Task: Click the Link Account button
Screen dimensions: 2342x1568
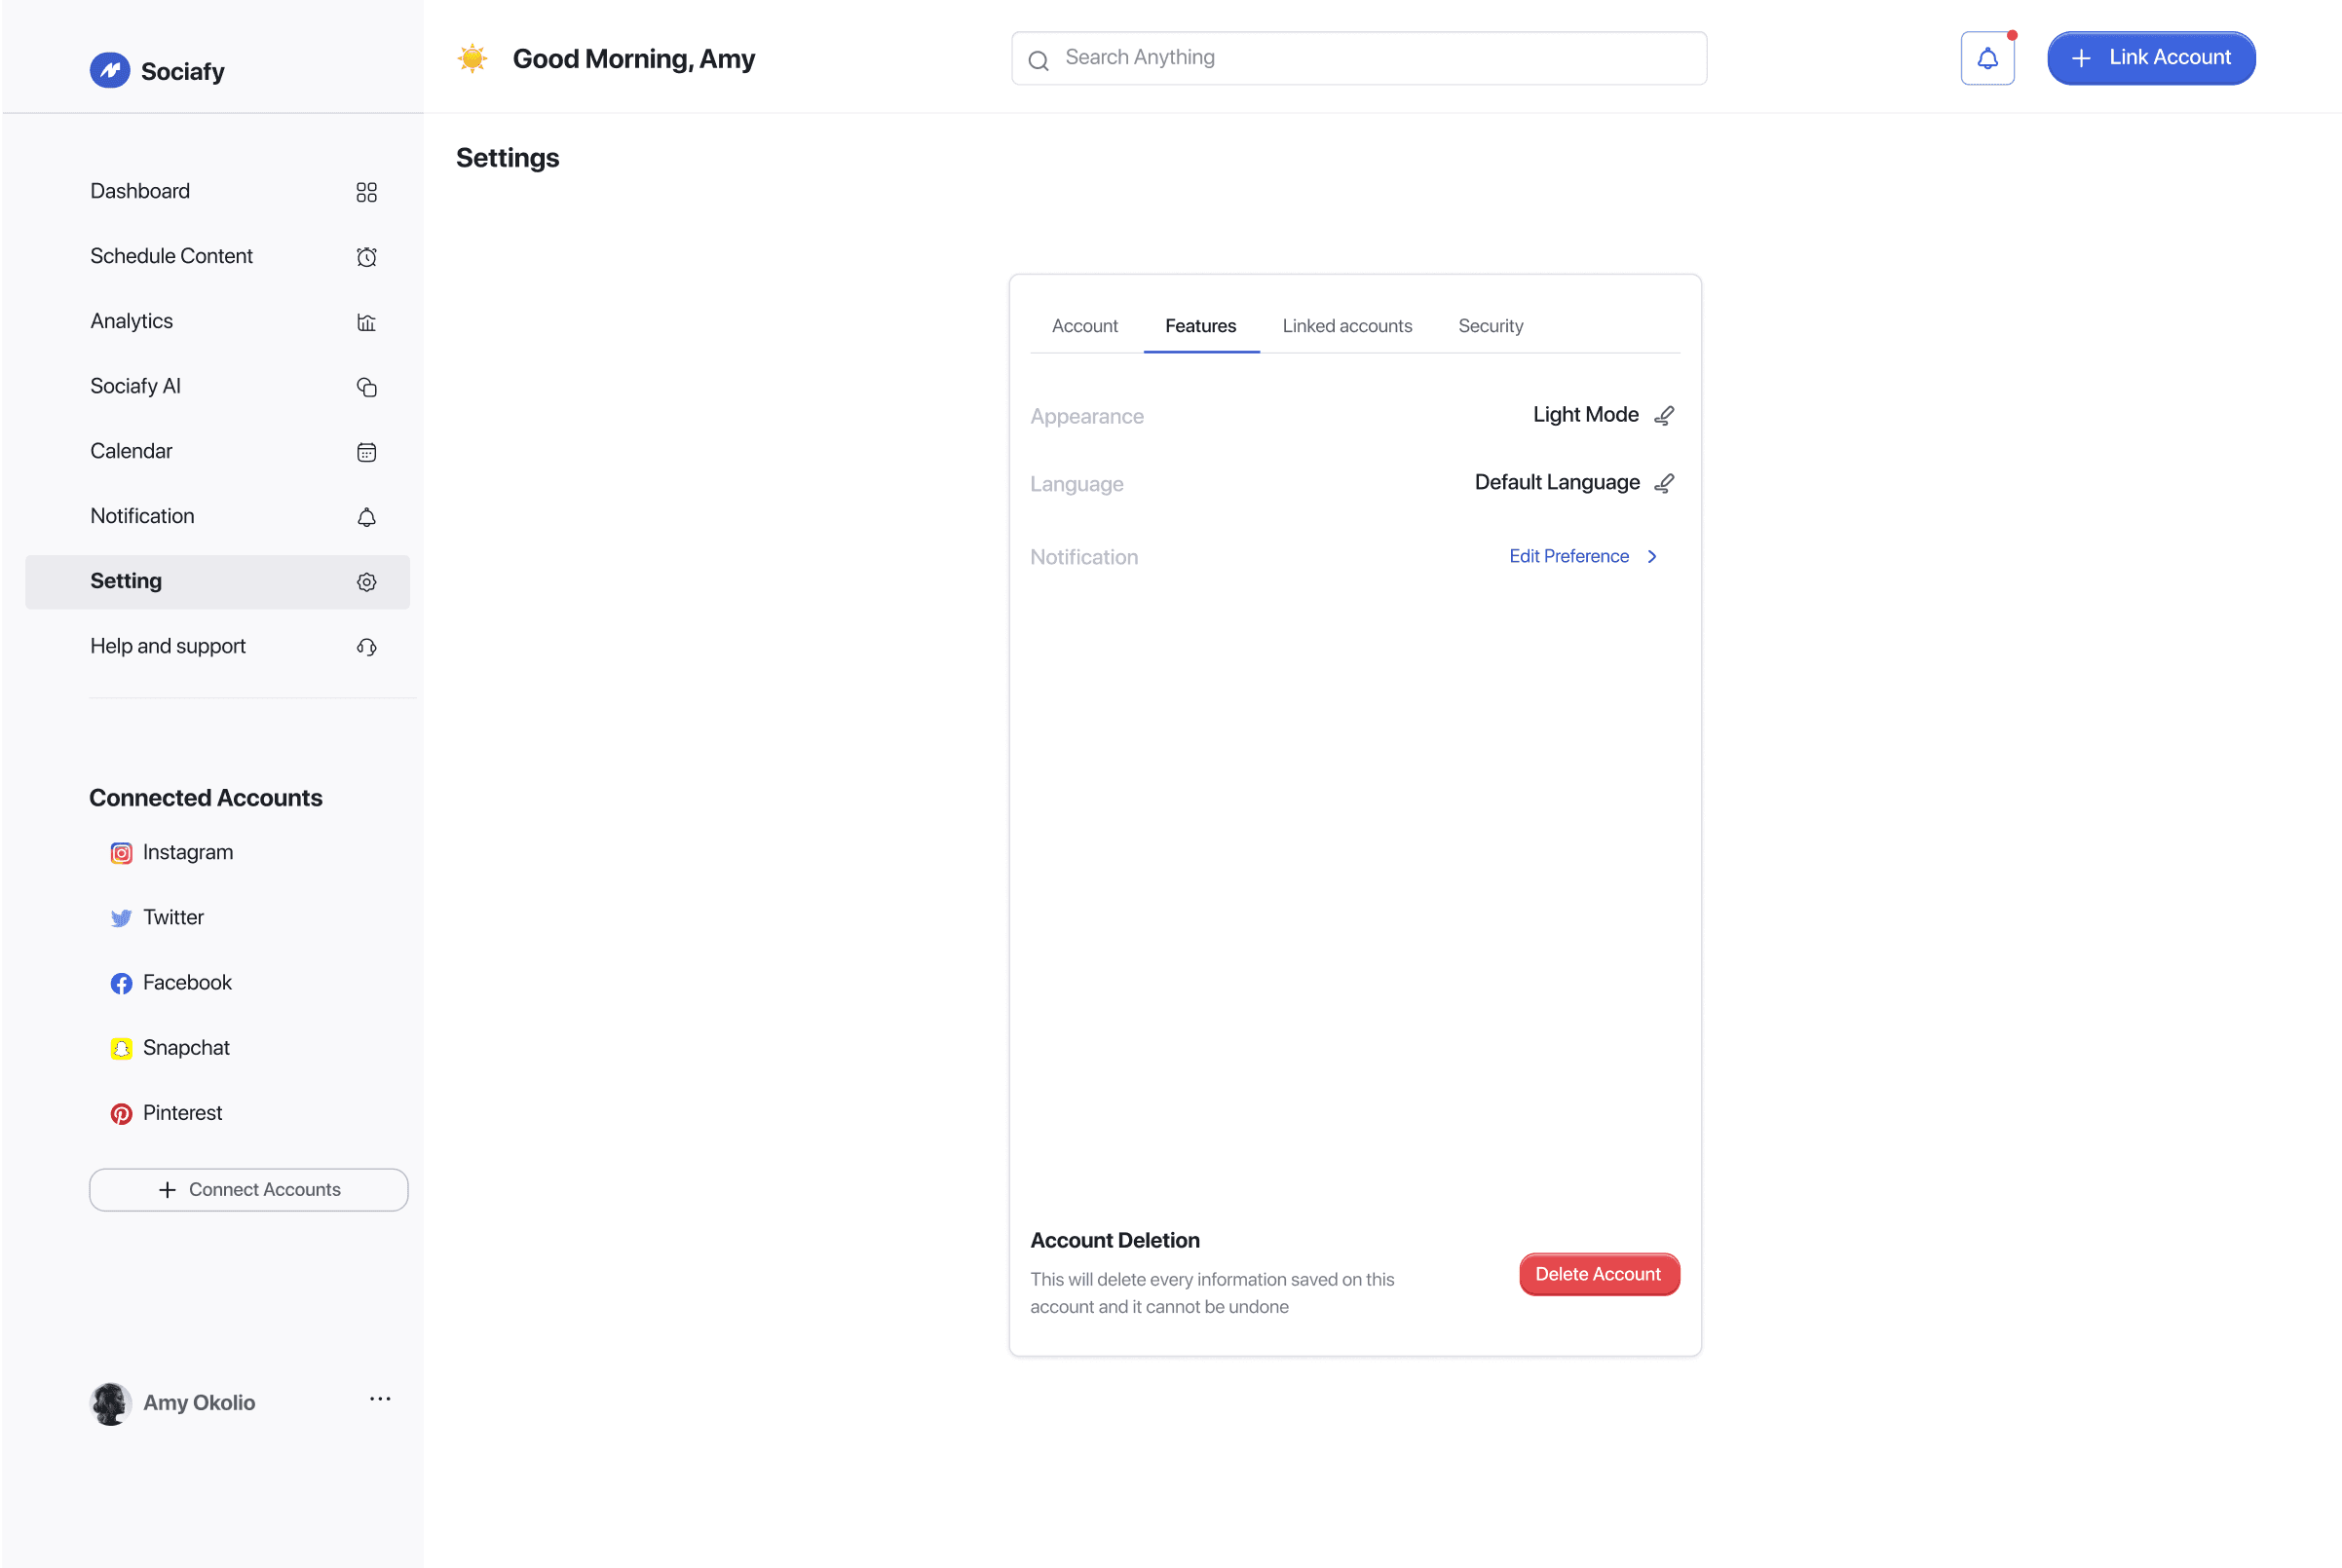Action: point(2150,58)
